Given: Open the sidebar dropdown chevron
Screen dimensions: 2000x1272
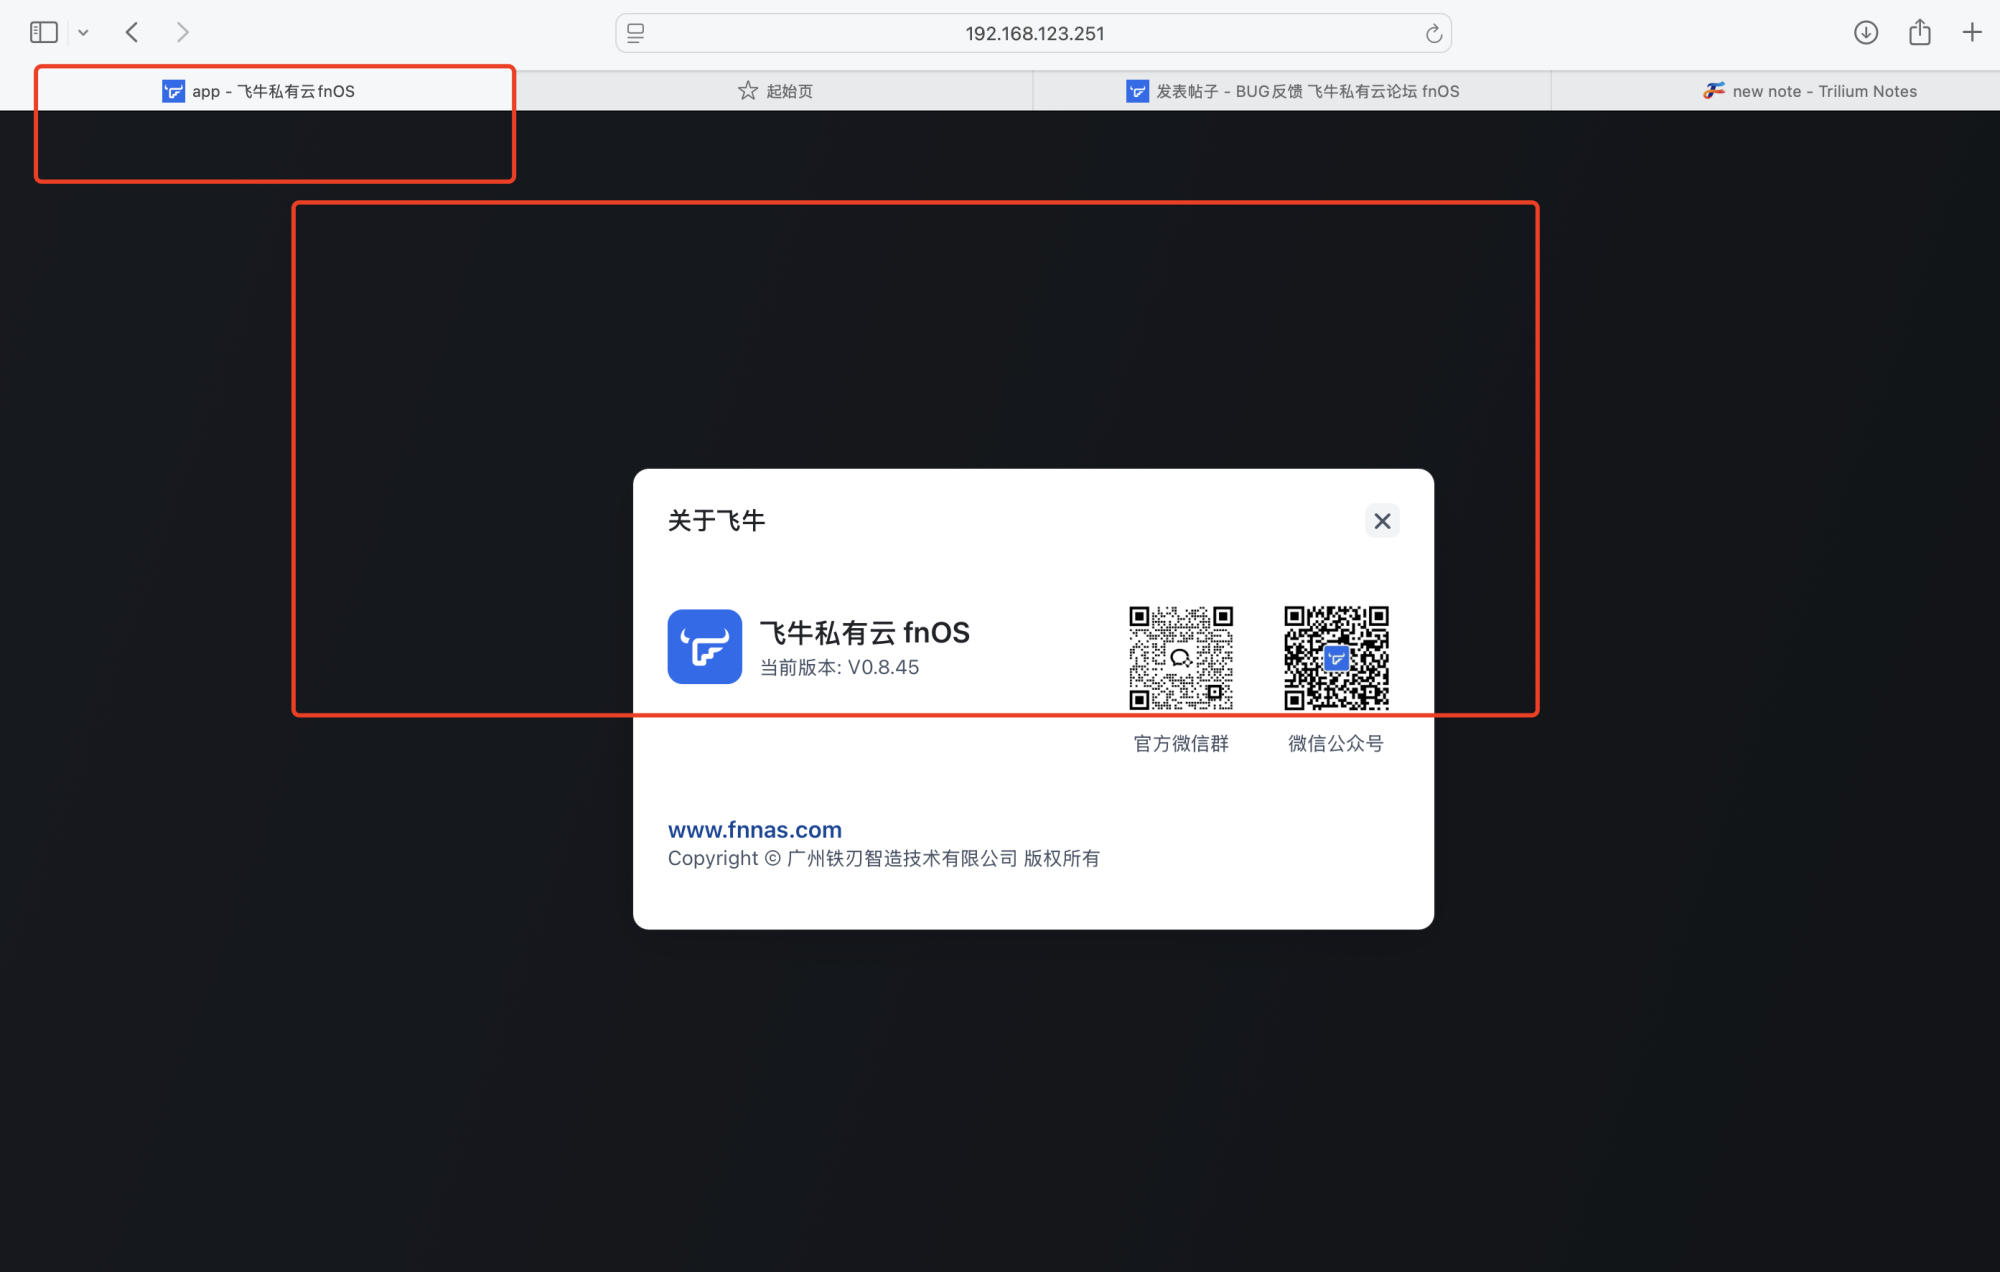Looking at the screenshot, I should 84,33.
